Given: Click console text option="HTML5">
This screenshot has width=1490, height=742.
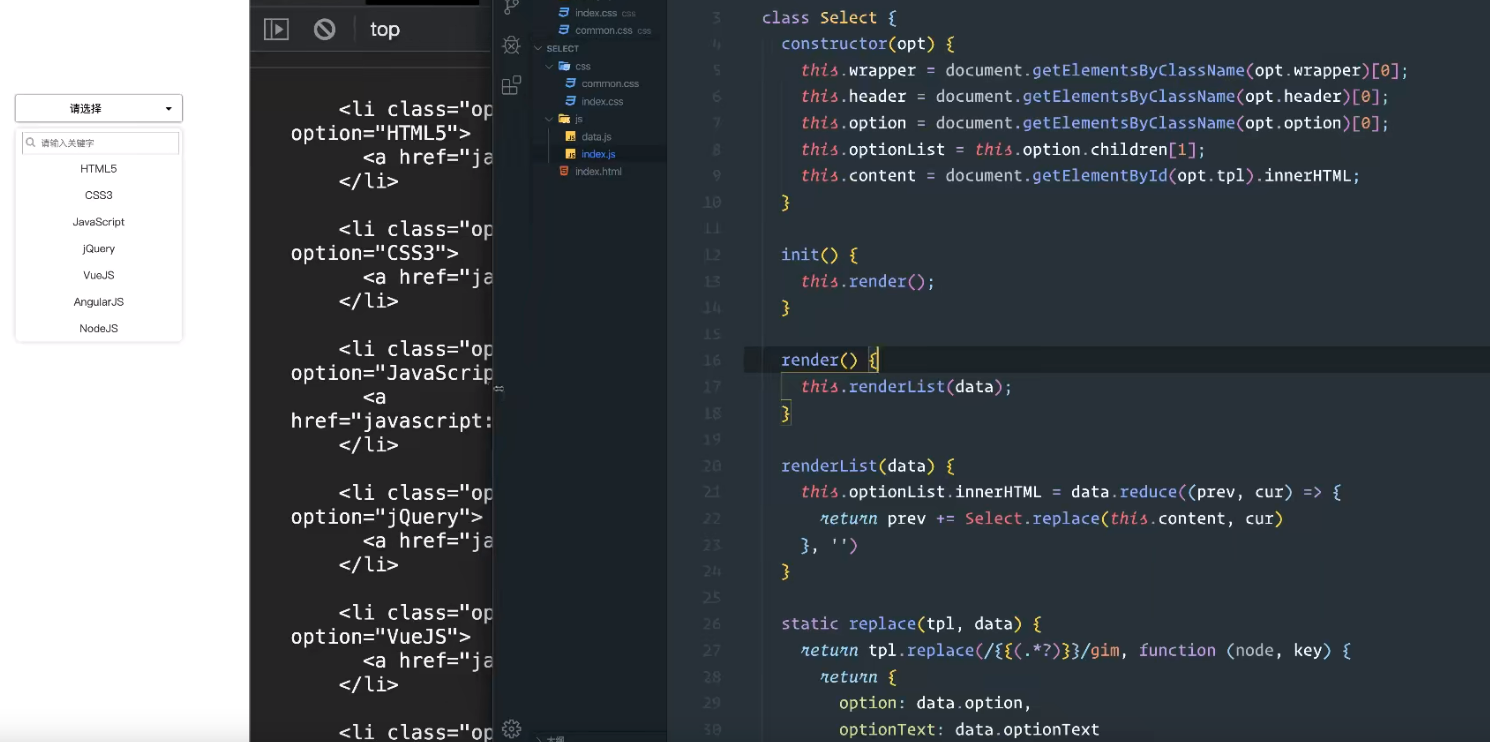Looking at the screenshot, I should (x=380, y=133).
